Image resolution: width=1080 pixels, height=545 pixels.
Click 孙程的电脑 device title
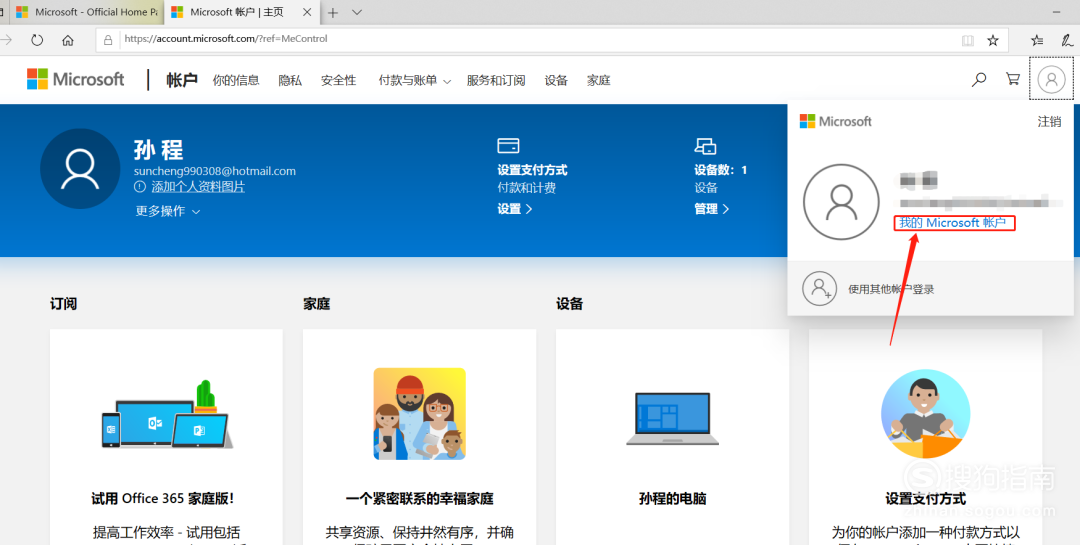(672, 498)
